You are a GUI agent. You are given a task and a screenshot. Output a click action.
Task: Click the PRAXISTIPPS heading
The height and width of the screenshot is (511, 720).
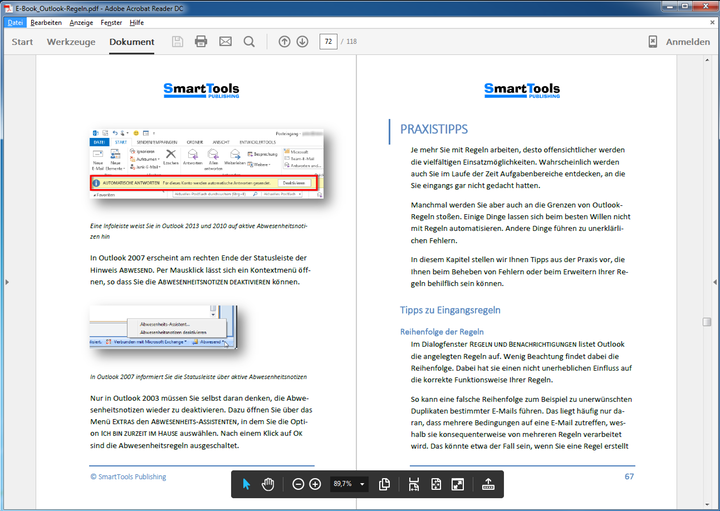tap(434, 129)
